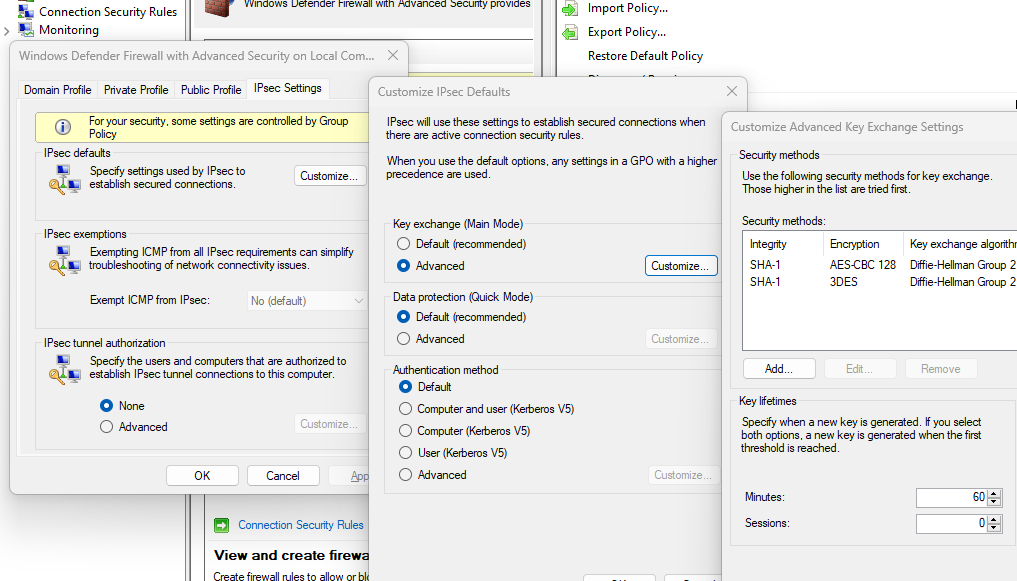The height and width of the screenshot is (581, 1017).
Task: Click the Connection Security Rules tree icon
Action: 26,11
